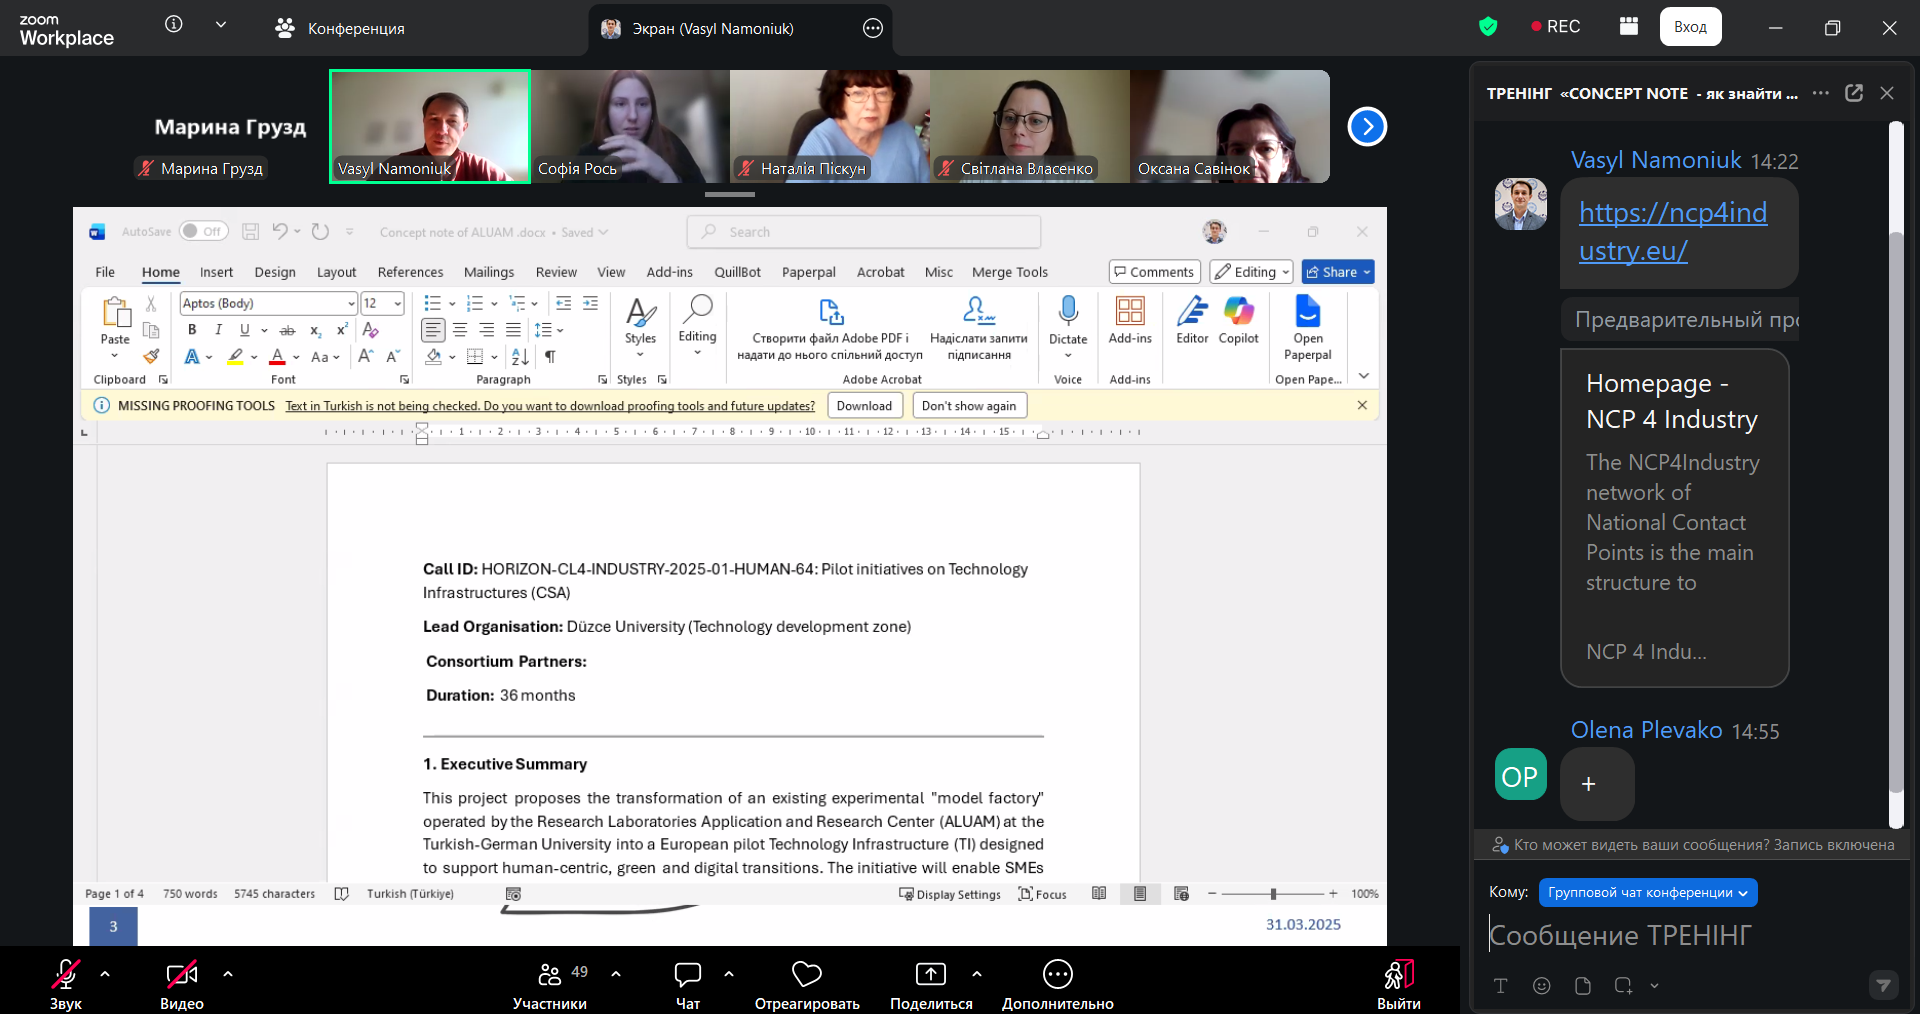Click the emoji icon in chat composer
1920x1014 pixels.
(1541, 986)
